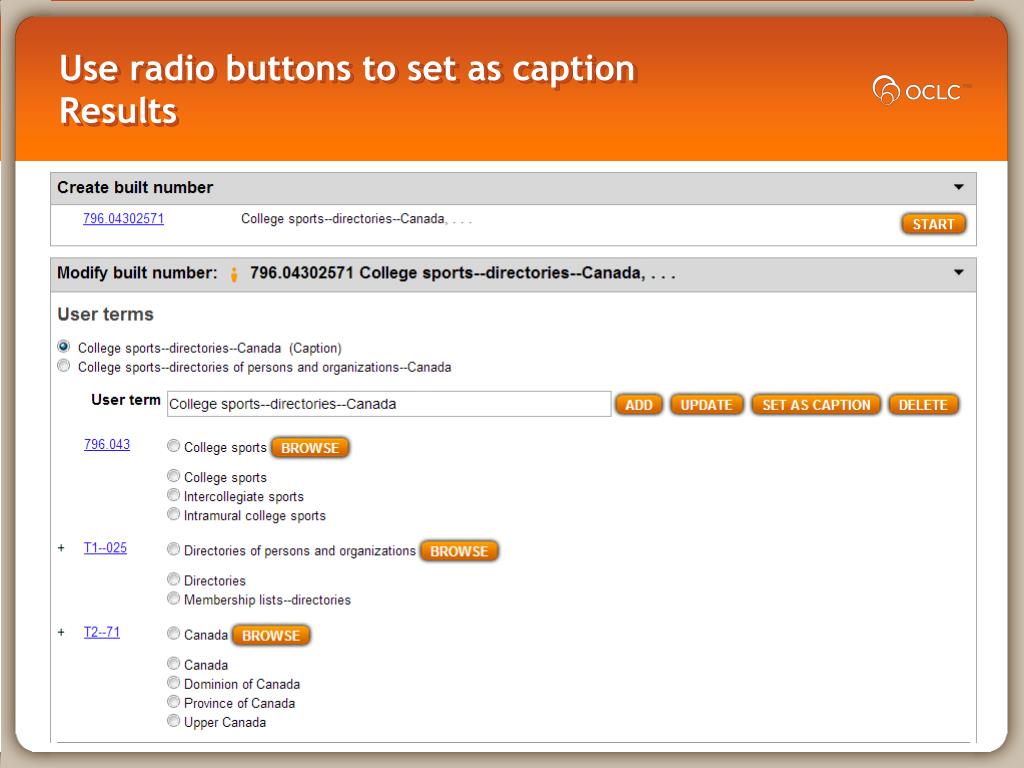1024x768 pixels.
Task: Select 'College sports--directories of persons and organizations--Canada' radio
Action: pyautogui.click(x=63, y=366)
